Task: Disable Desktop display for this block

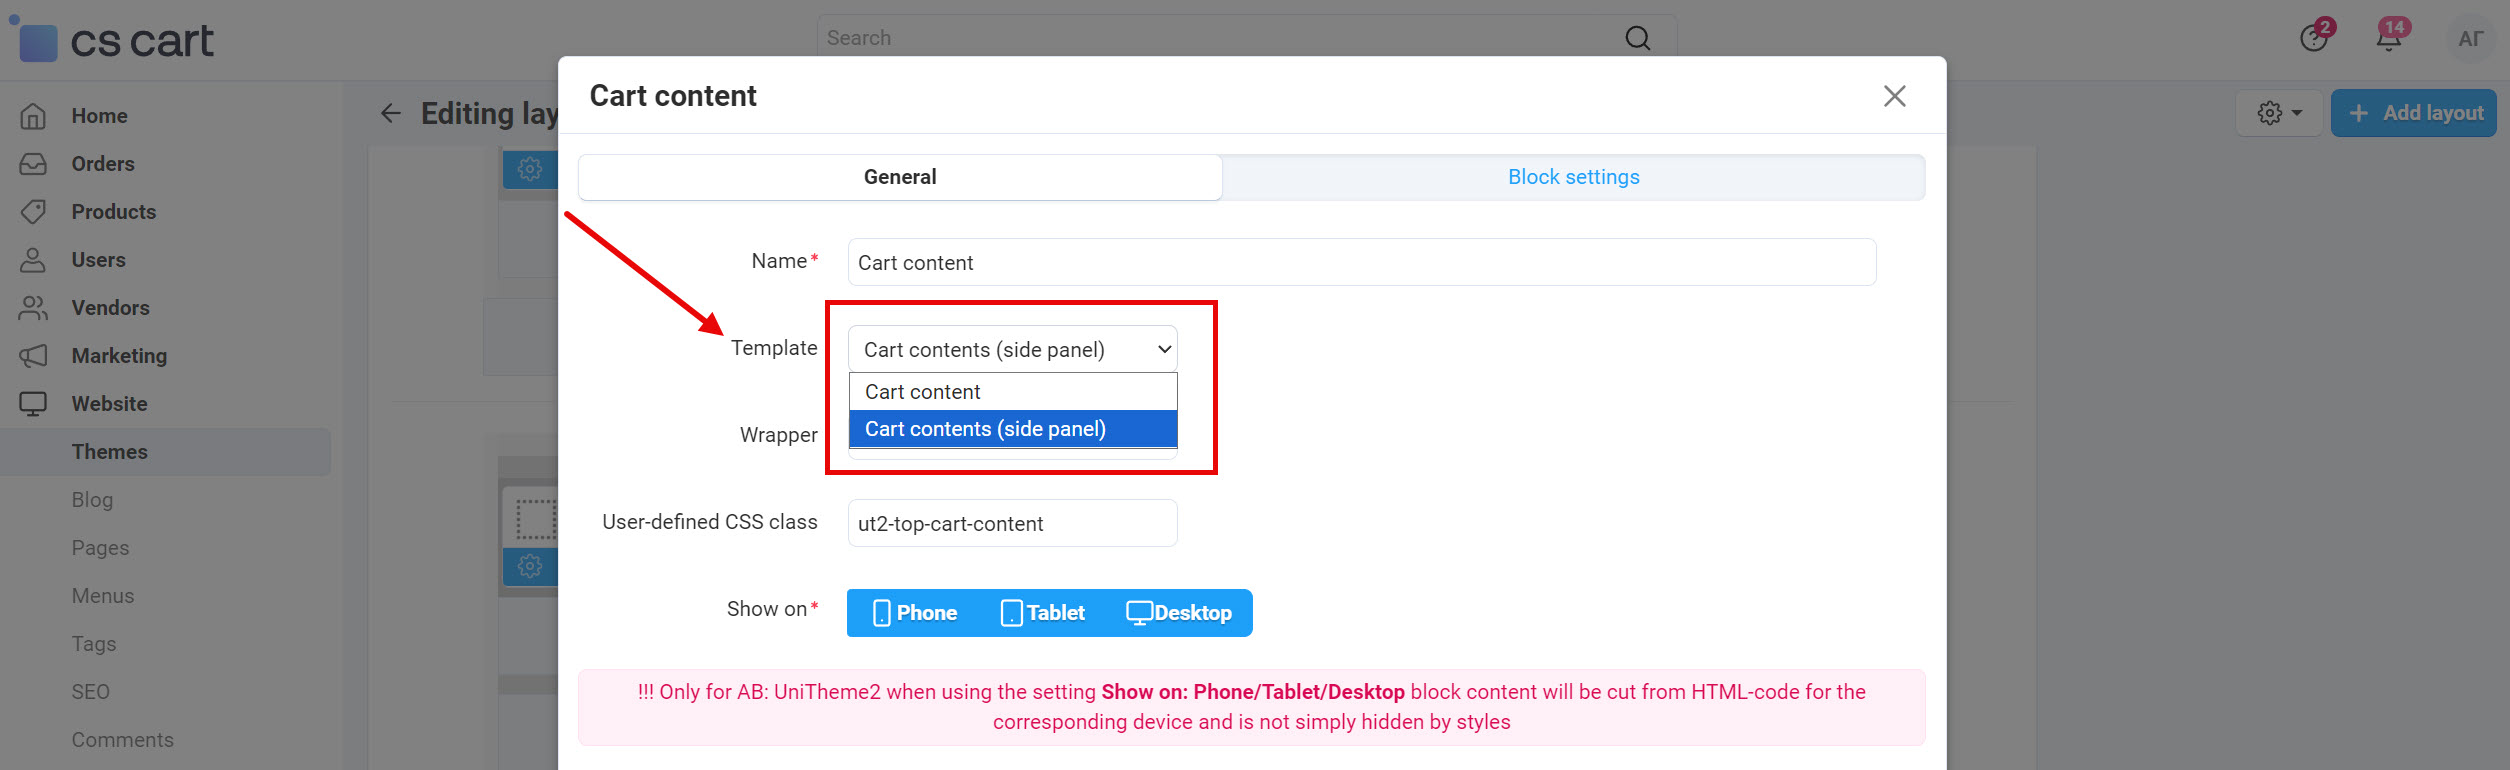Action: pyautogui.click(x=1180, y=612)
